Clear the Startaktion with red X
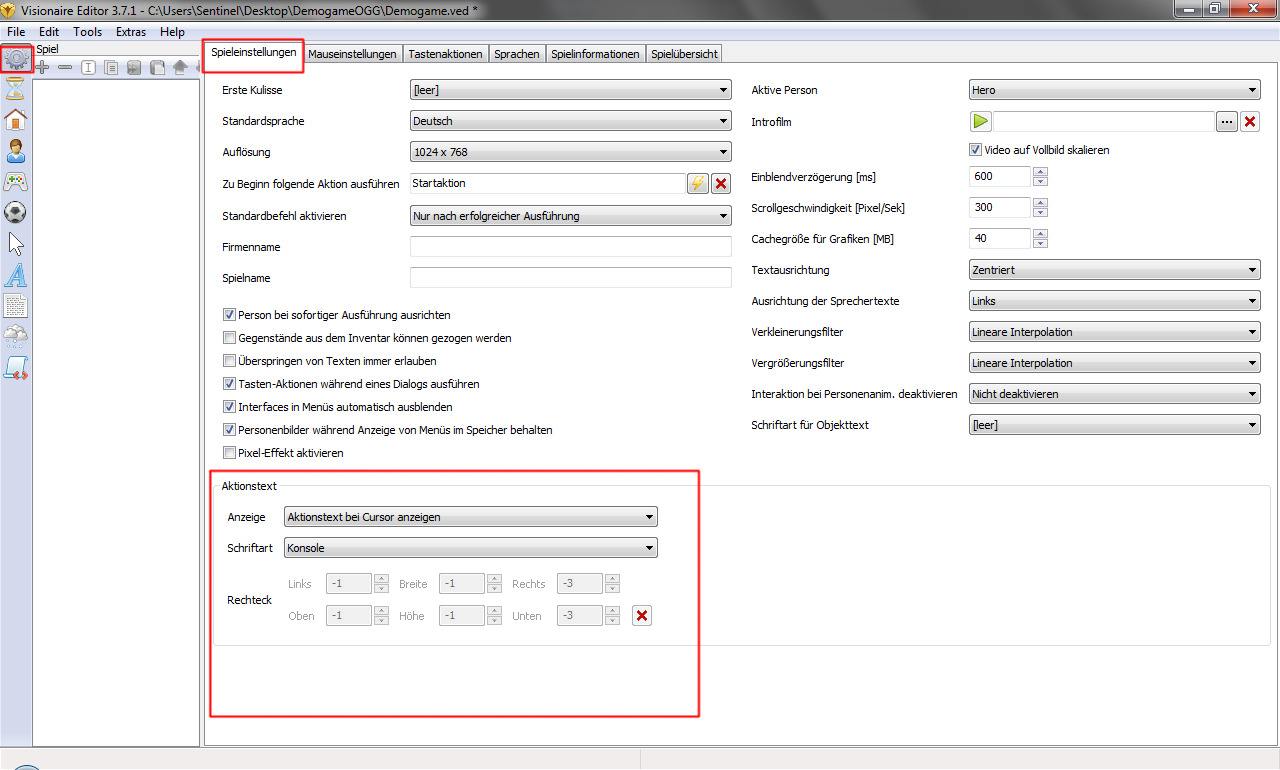The width and height of the screenshot is (1280, 770). pos(721,184)
